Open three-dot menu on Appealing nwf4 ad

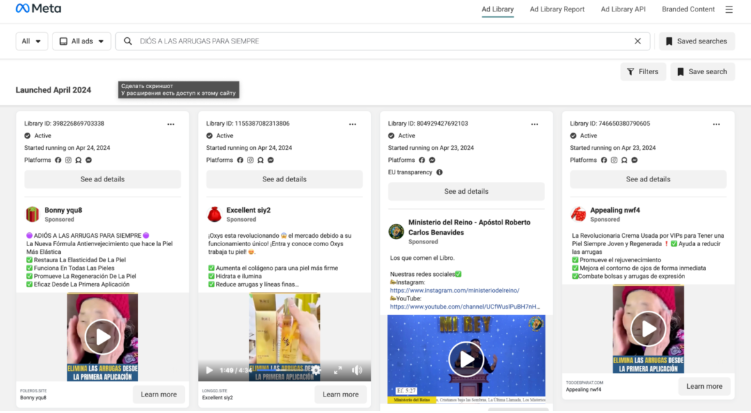click(717, 123)
